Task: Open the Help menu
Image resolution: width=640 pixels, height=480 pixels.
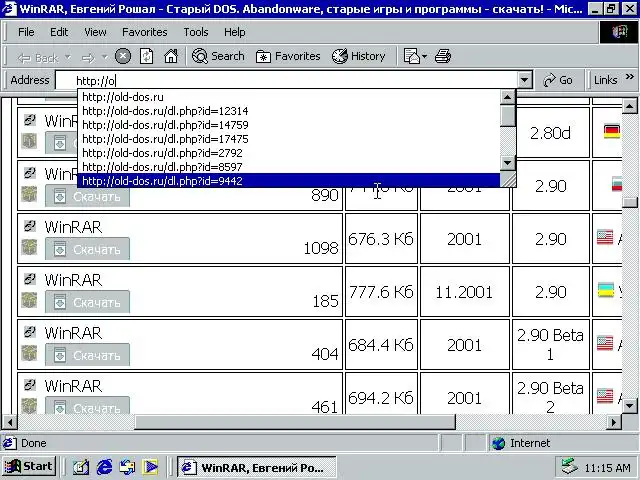Action: click(x=234, y=32)
